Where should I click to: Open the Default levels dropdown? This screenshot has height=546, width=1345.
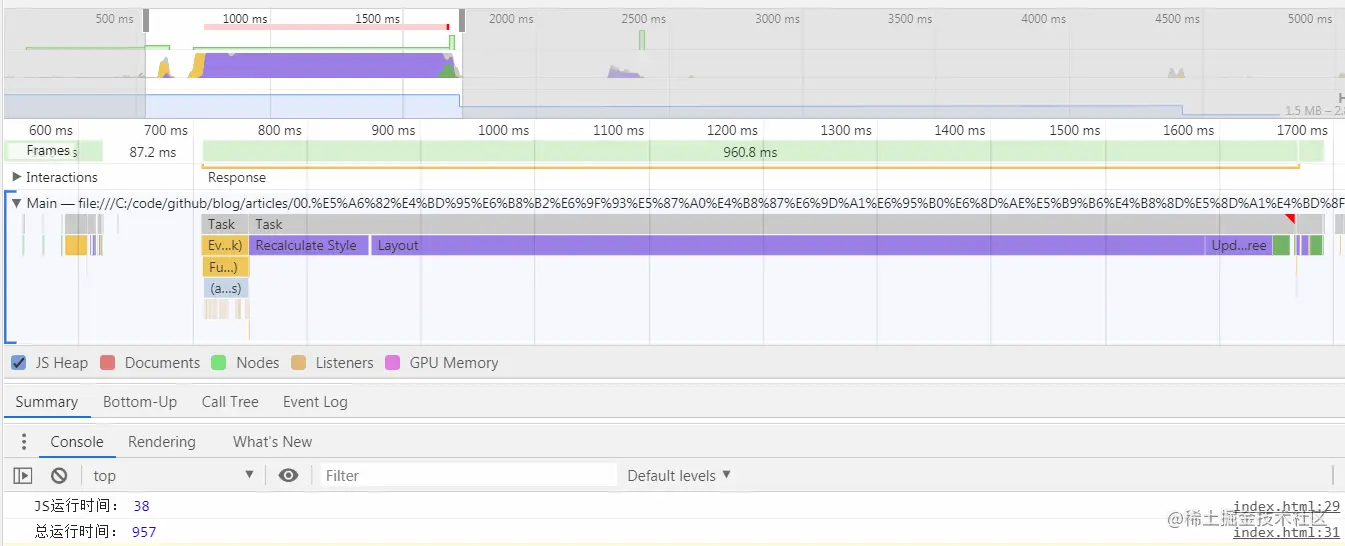(679, 475)
